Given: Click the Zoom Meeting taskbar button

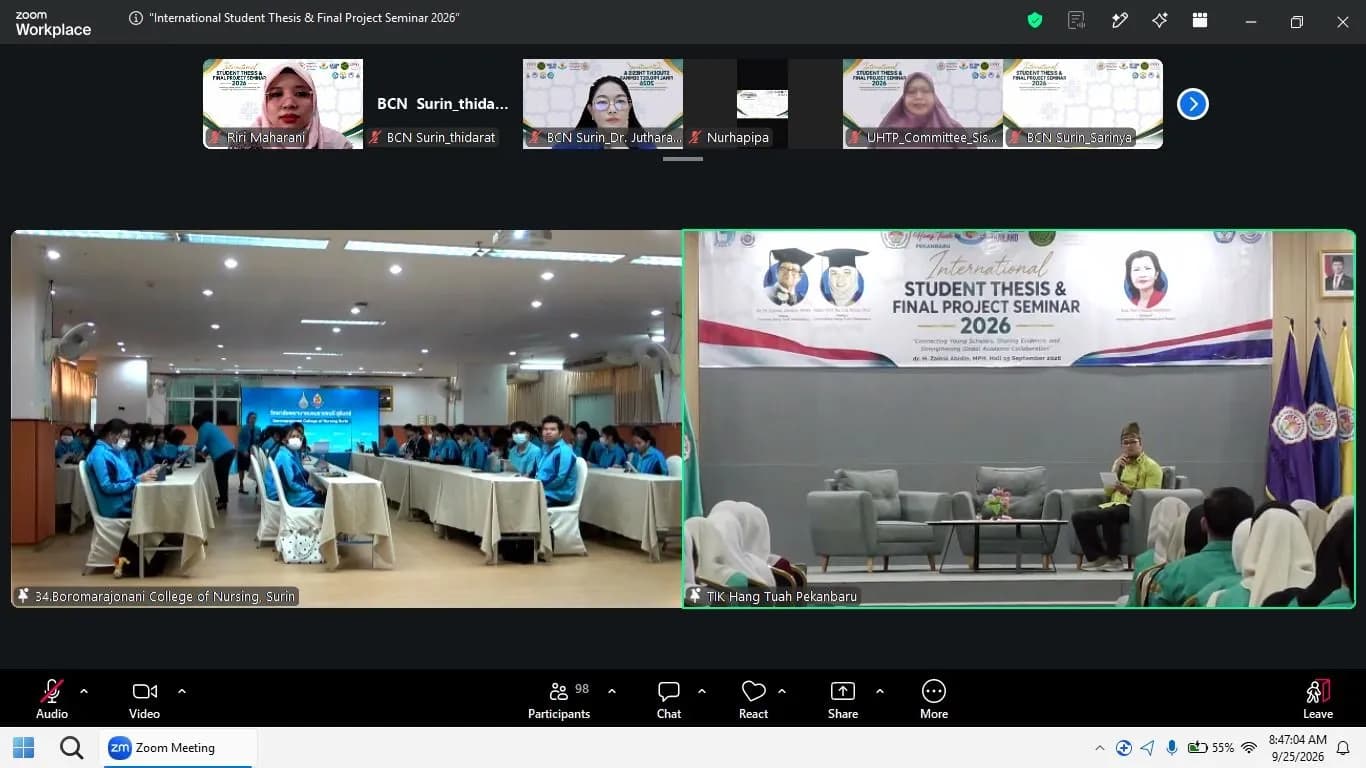Looking at the screenshot, I should click(x=180, y=747).
